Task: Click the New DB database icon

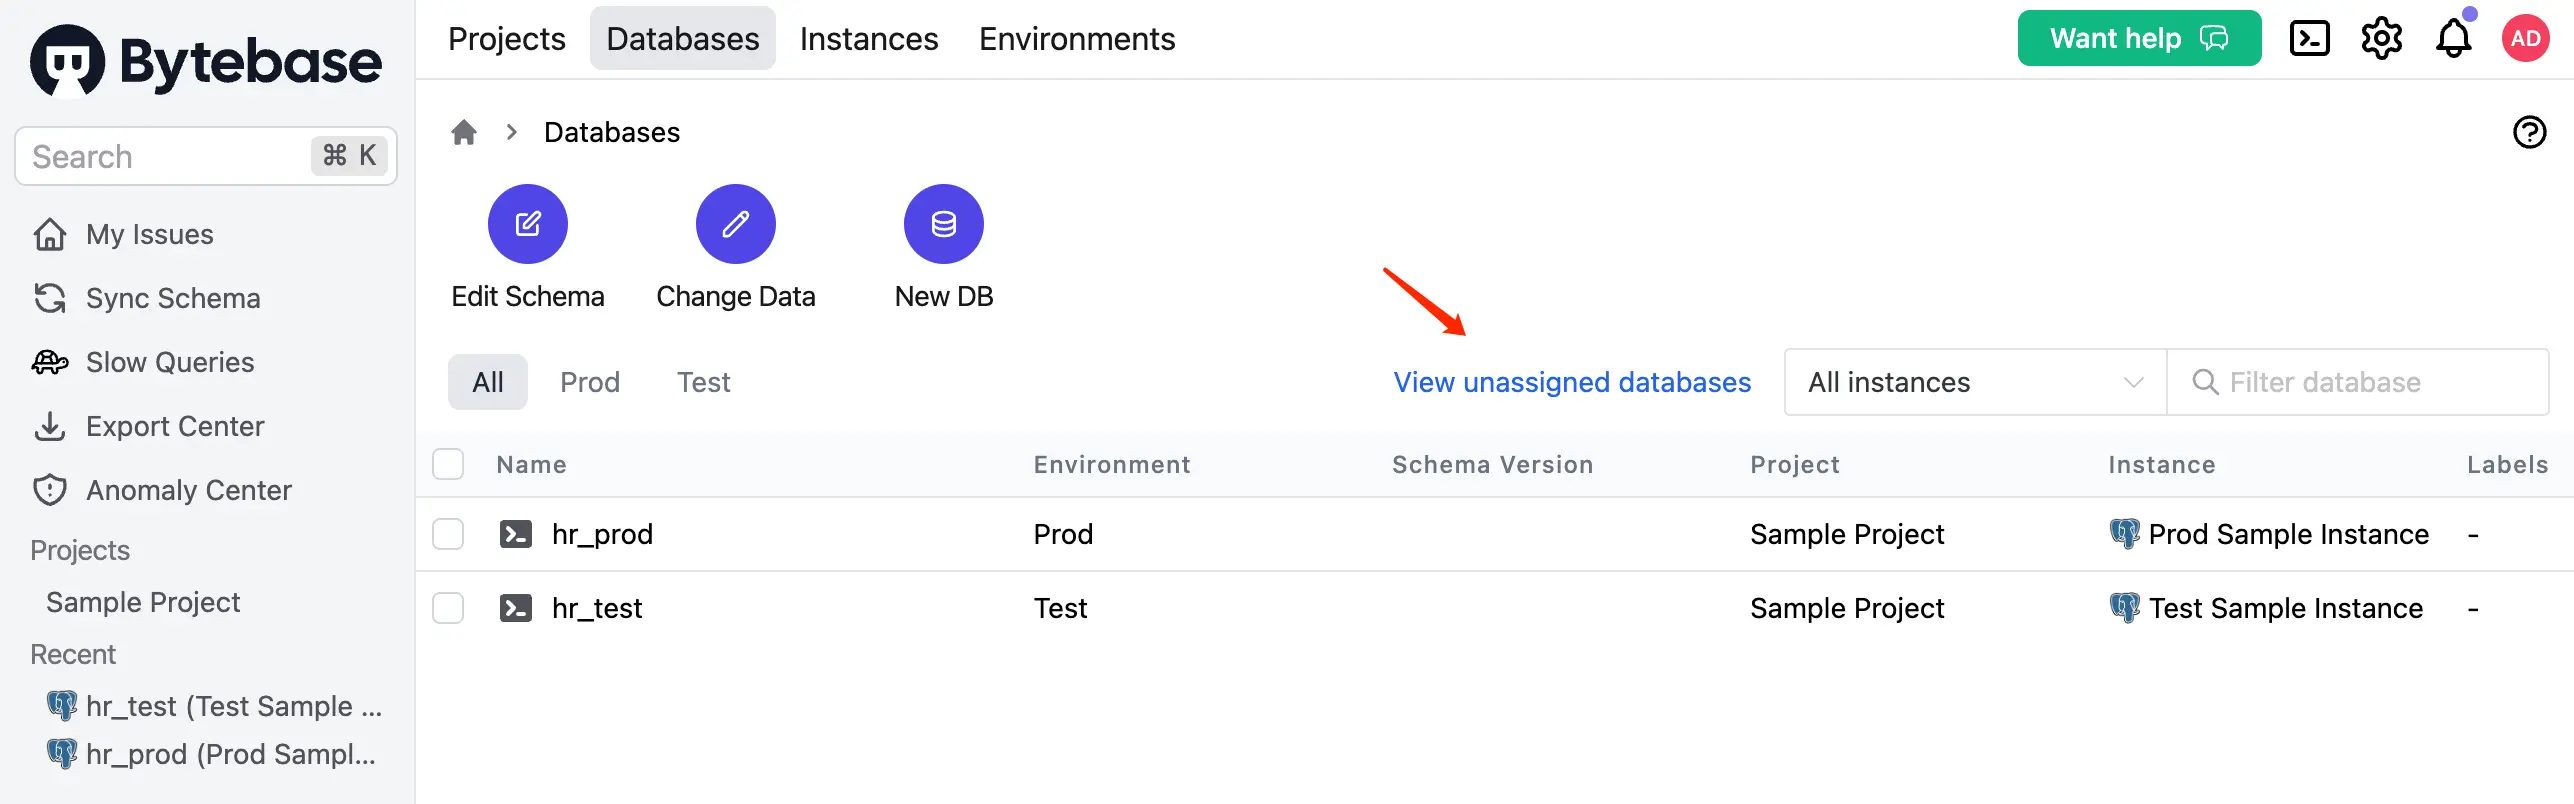Action: [944, 224]
